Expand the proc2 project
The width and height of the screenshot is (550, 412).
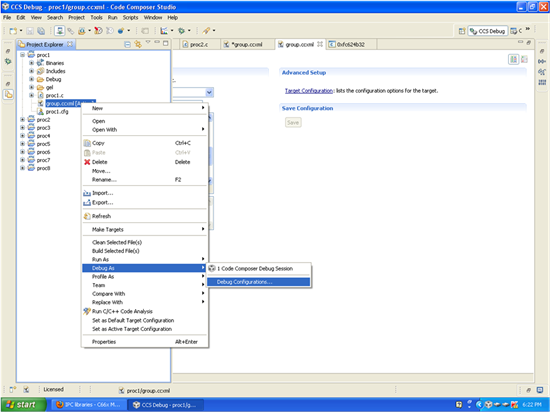(x=22, y=120)
